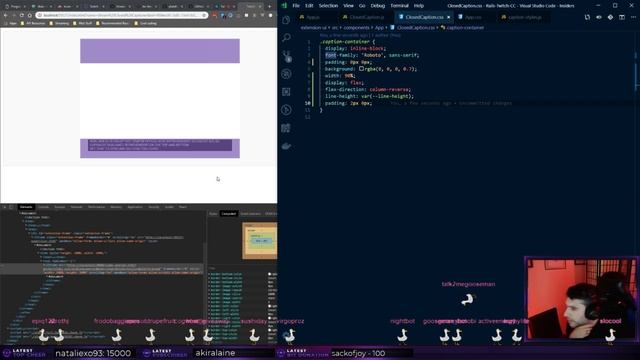Open the editor More Actions ellipsis
This screenshot has width=640, height=360.
pyautogui.click(x=633, y=17)
